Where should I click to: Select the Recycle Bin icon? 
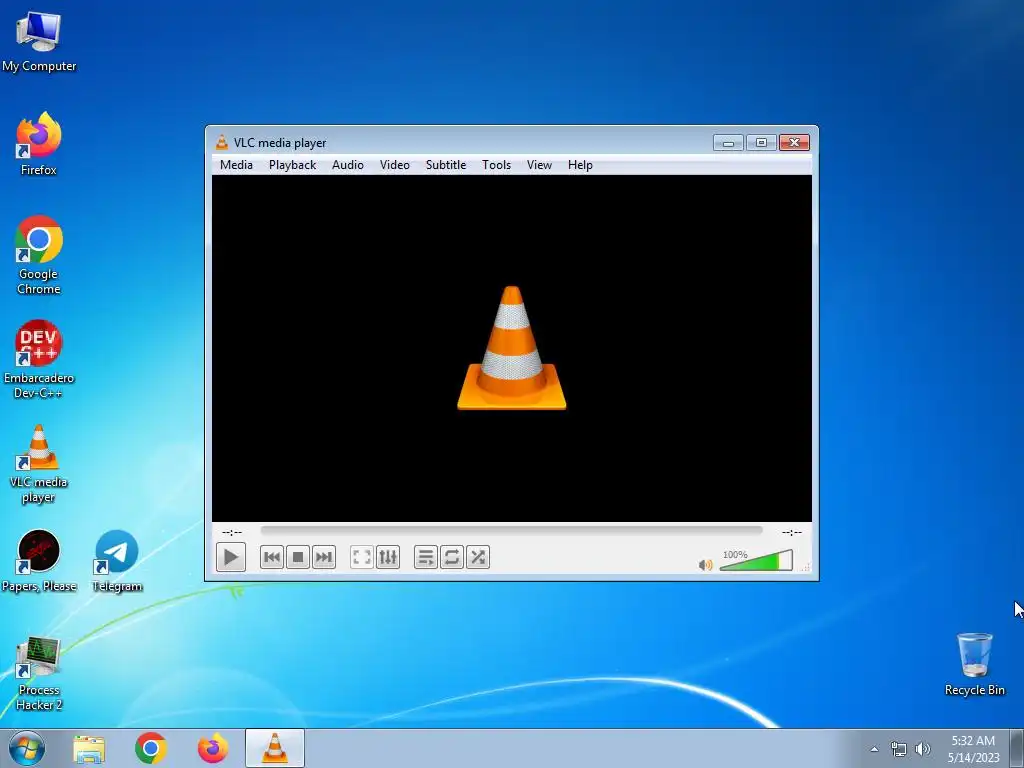tap(974, 664)
